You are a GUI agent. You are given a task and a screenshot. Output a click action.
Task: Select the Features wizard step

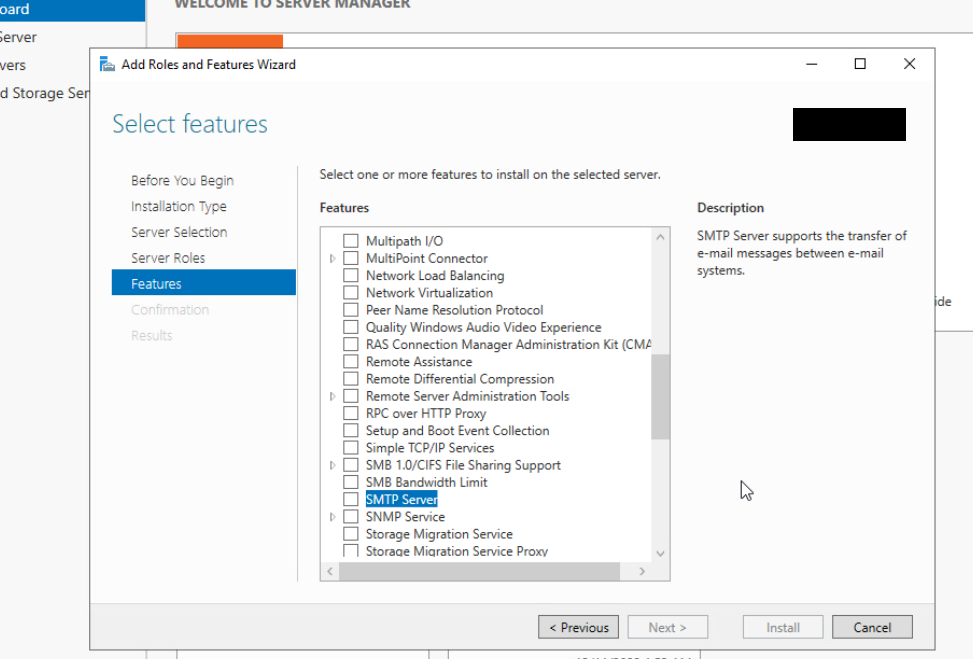(x=204, y=284)
